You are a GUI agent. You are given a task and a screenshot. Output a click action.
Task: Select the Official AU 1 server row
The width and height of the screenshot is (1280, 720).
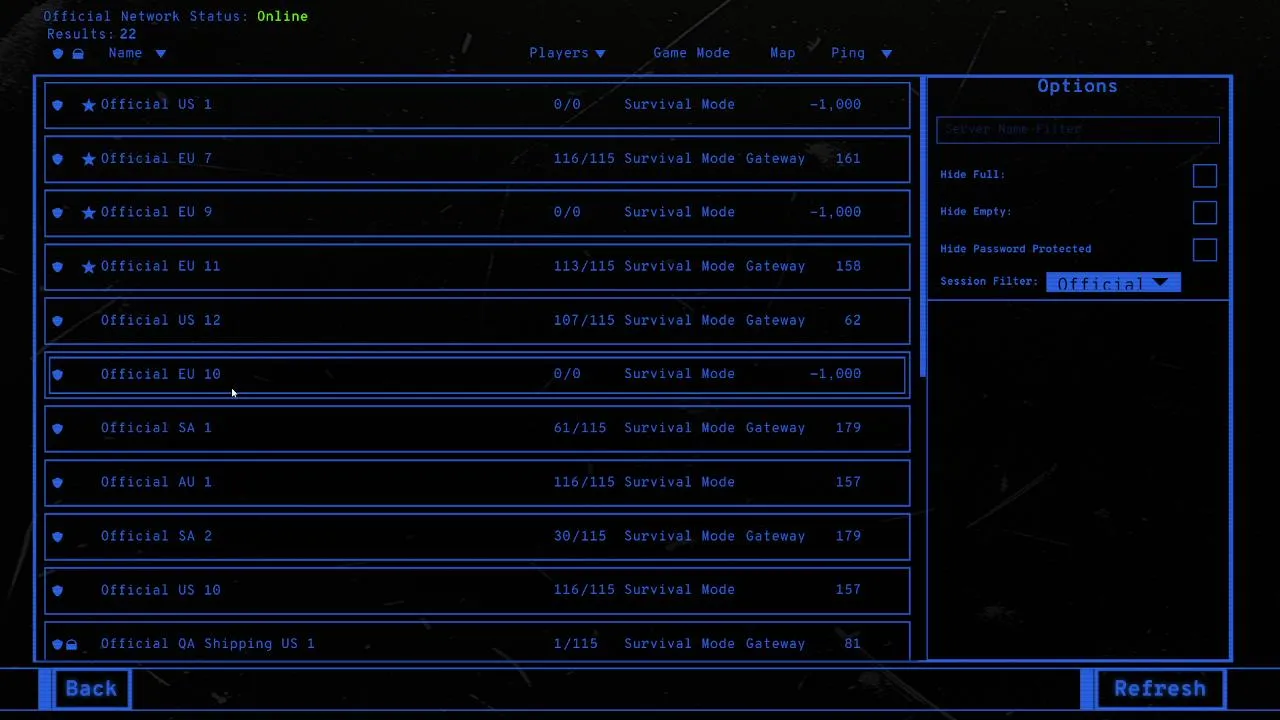coord(477,483)
